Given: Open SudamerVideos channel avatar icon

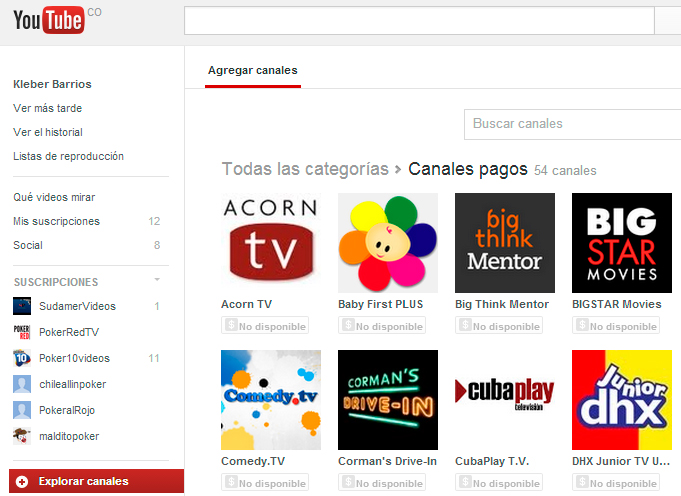Looking at the screenshot, I should click(22, 306).
